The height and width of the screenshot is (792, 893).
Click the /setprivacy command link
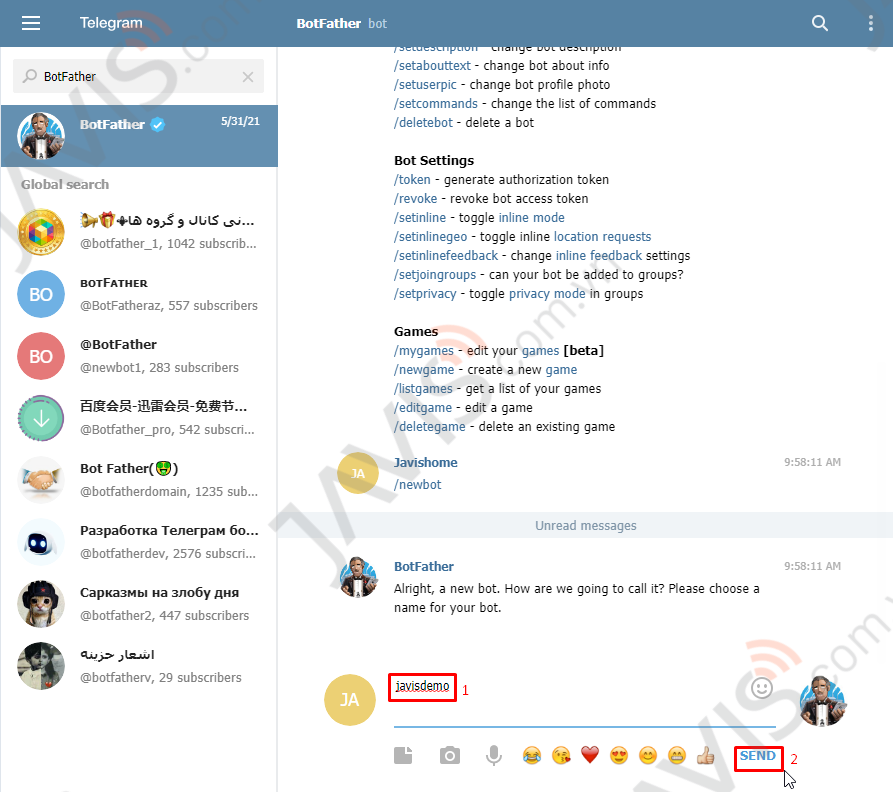click(425, 294)
